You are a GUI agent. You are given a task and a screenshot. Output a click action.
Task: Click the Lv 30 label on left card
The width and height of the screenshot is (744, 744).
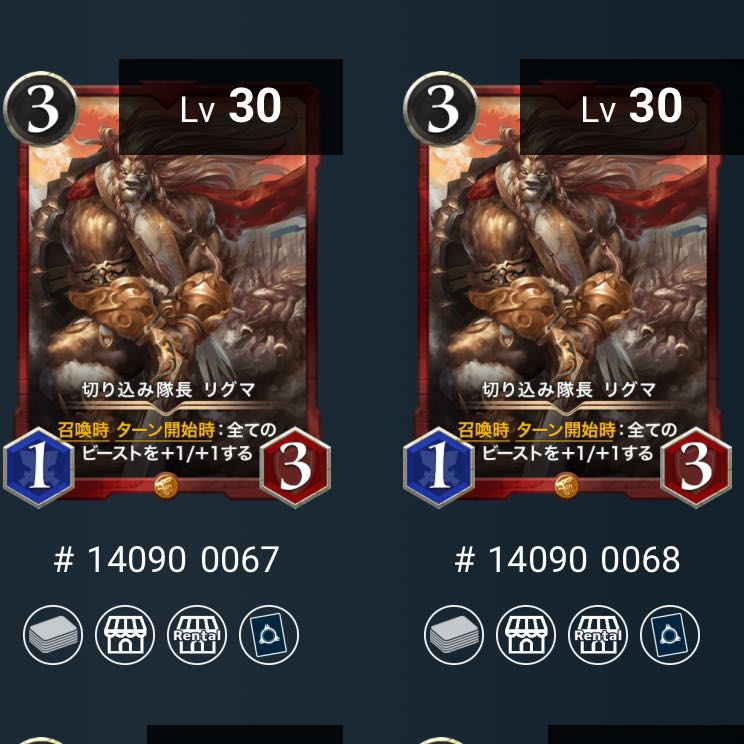pos(231,106)
